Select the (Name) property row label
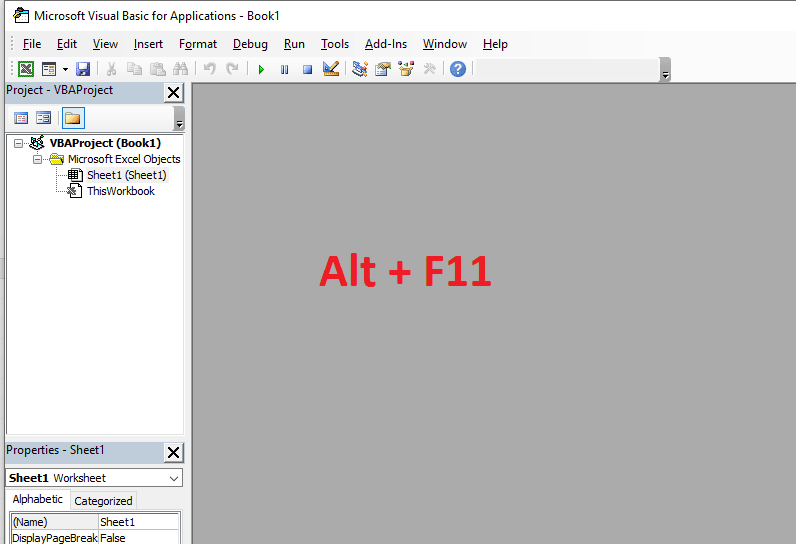The image size is (796, 544). [55, 522]
